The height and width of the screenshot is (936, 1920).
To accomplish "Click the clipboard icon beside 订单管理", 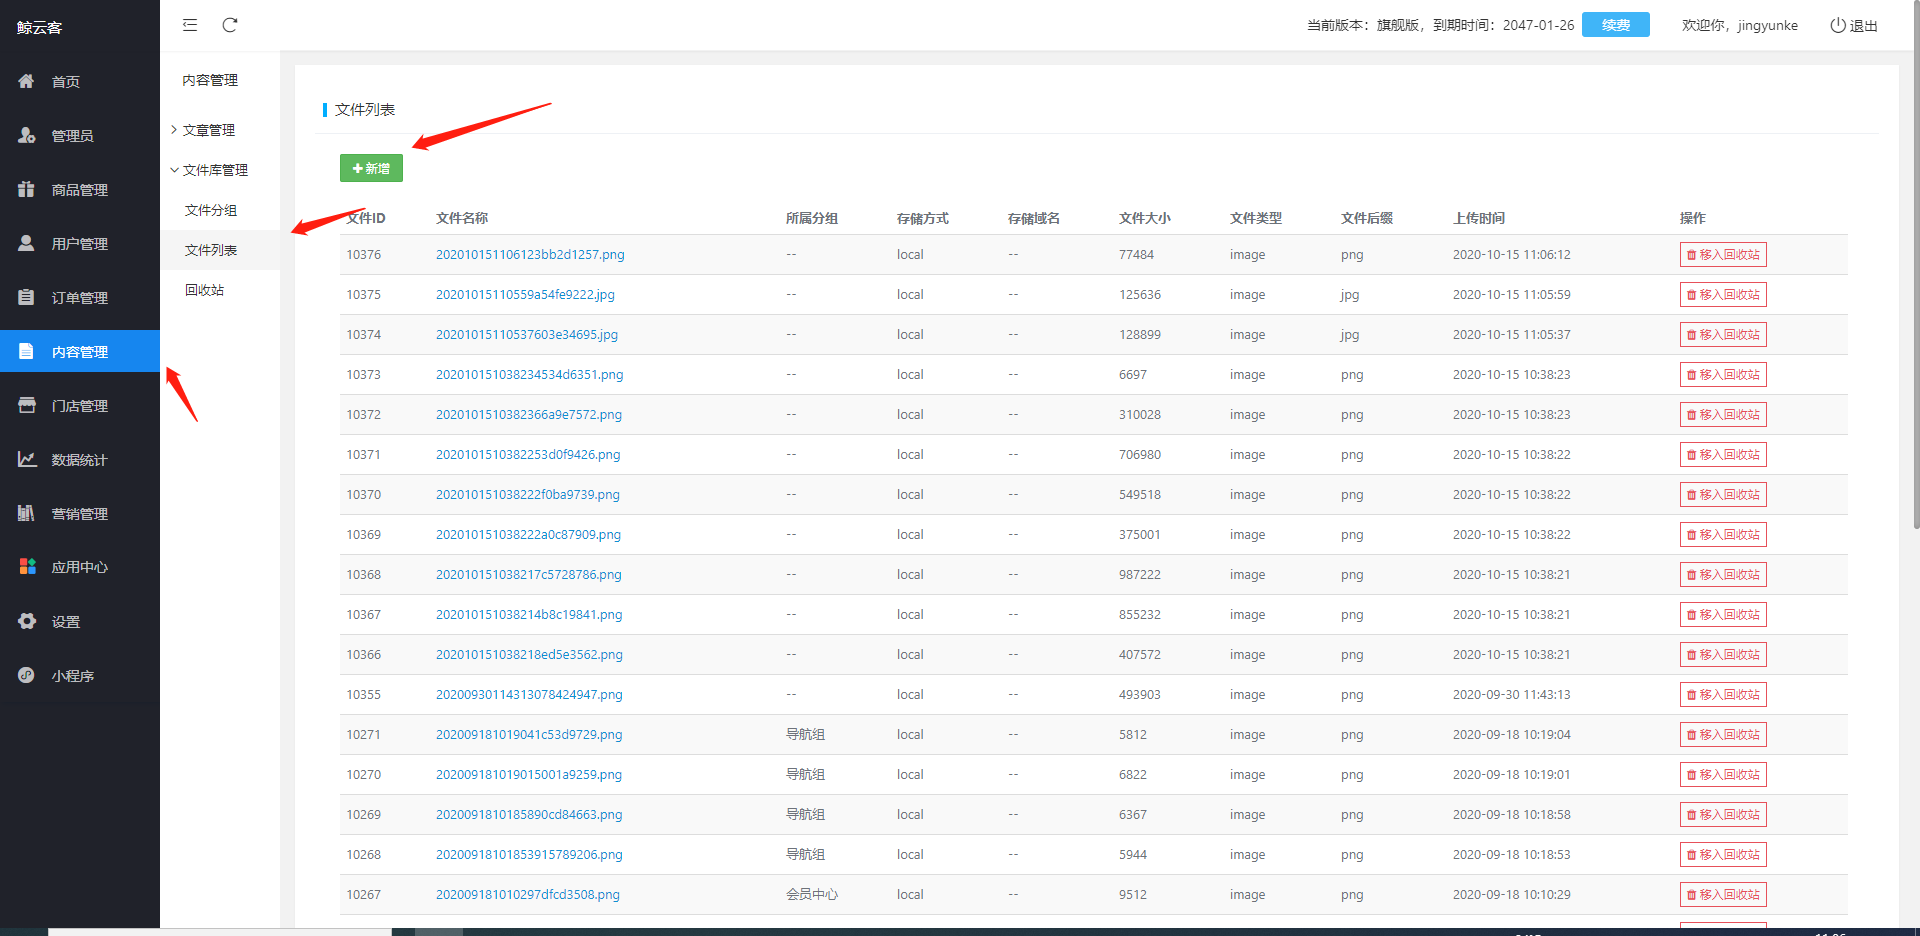I will 26,297.
